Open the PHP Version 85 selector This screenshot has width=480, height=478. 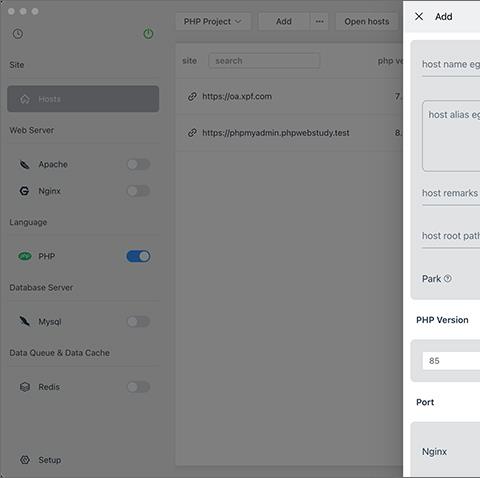451,361
